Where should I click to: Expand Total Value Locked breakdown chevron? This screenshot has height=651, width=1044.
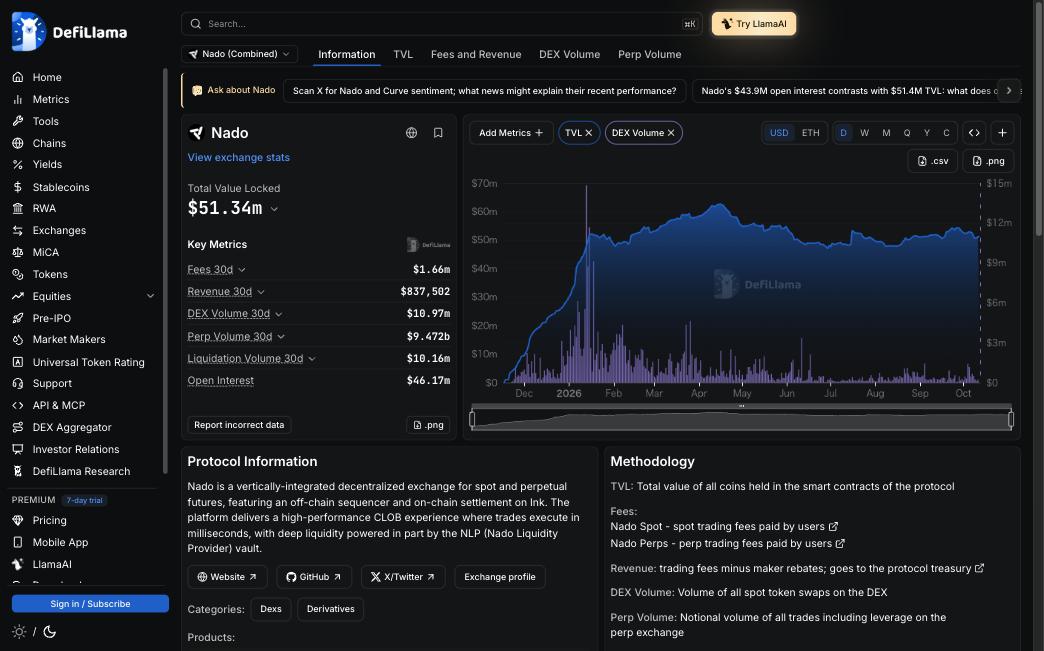tap(274, 209)
